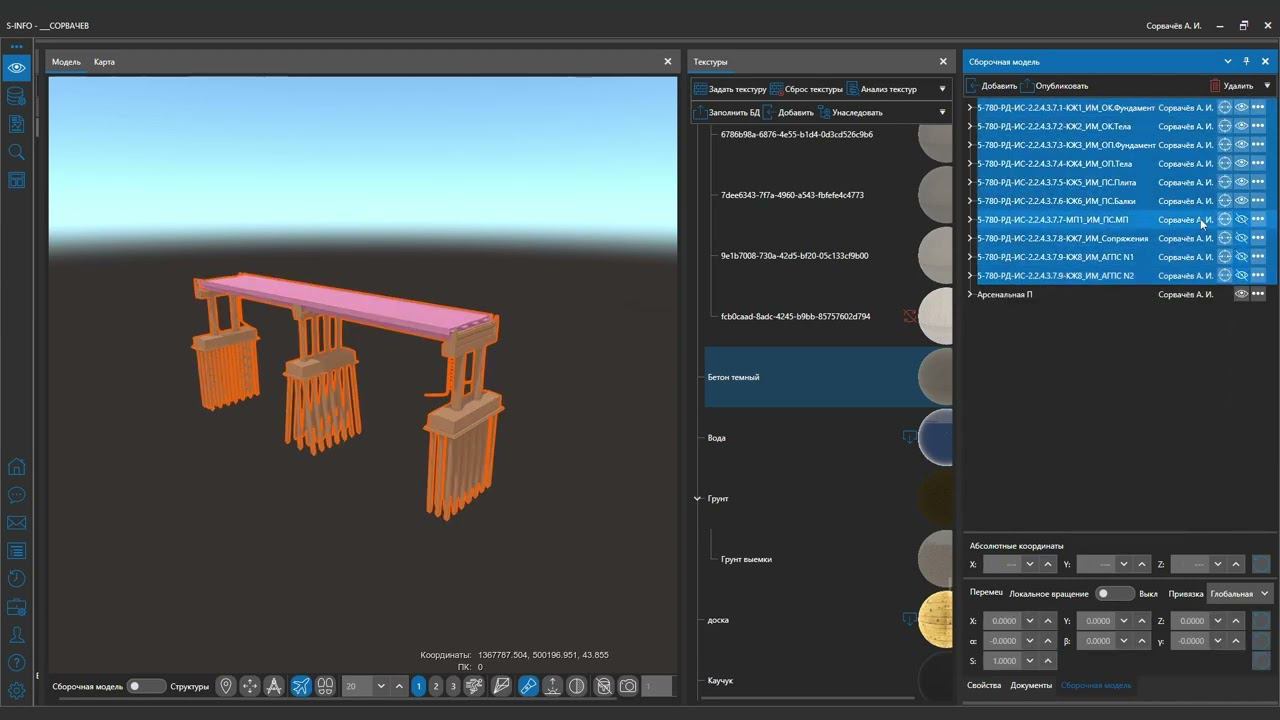The width and height of the screenshot is (1280, 720).
Task: Open the three-dot menu for ЮЖ6_ИМ_ПС.Балки row
Action: pyautogui.click(x=1258, y=201)
